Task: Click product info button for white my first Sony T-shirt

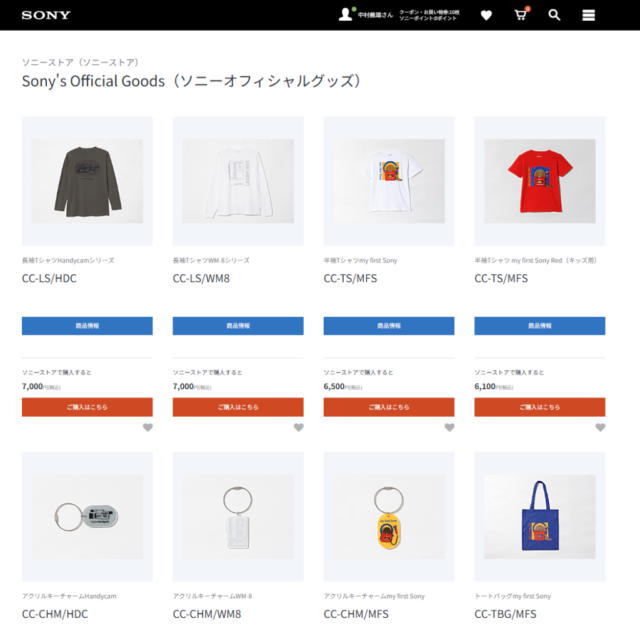Action: 389,326
